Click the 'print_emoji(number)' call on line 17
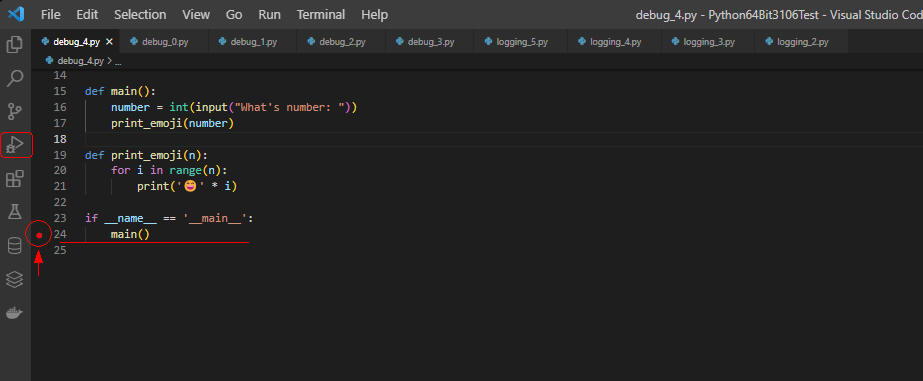The width and height of the screenshot is (923, 381). 172,123
